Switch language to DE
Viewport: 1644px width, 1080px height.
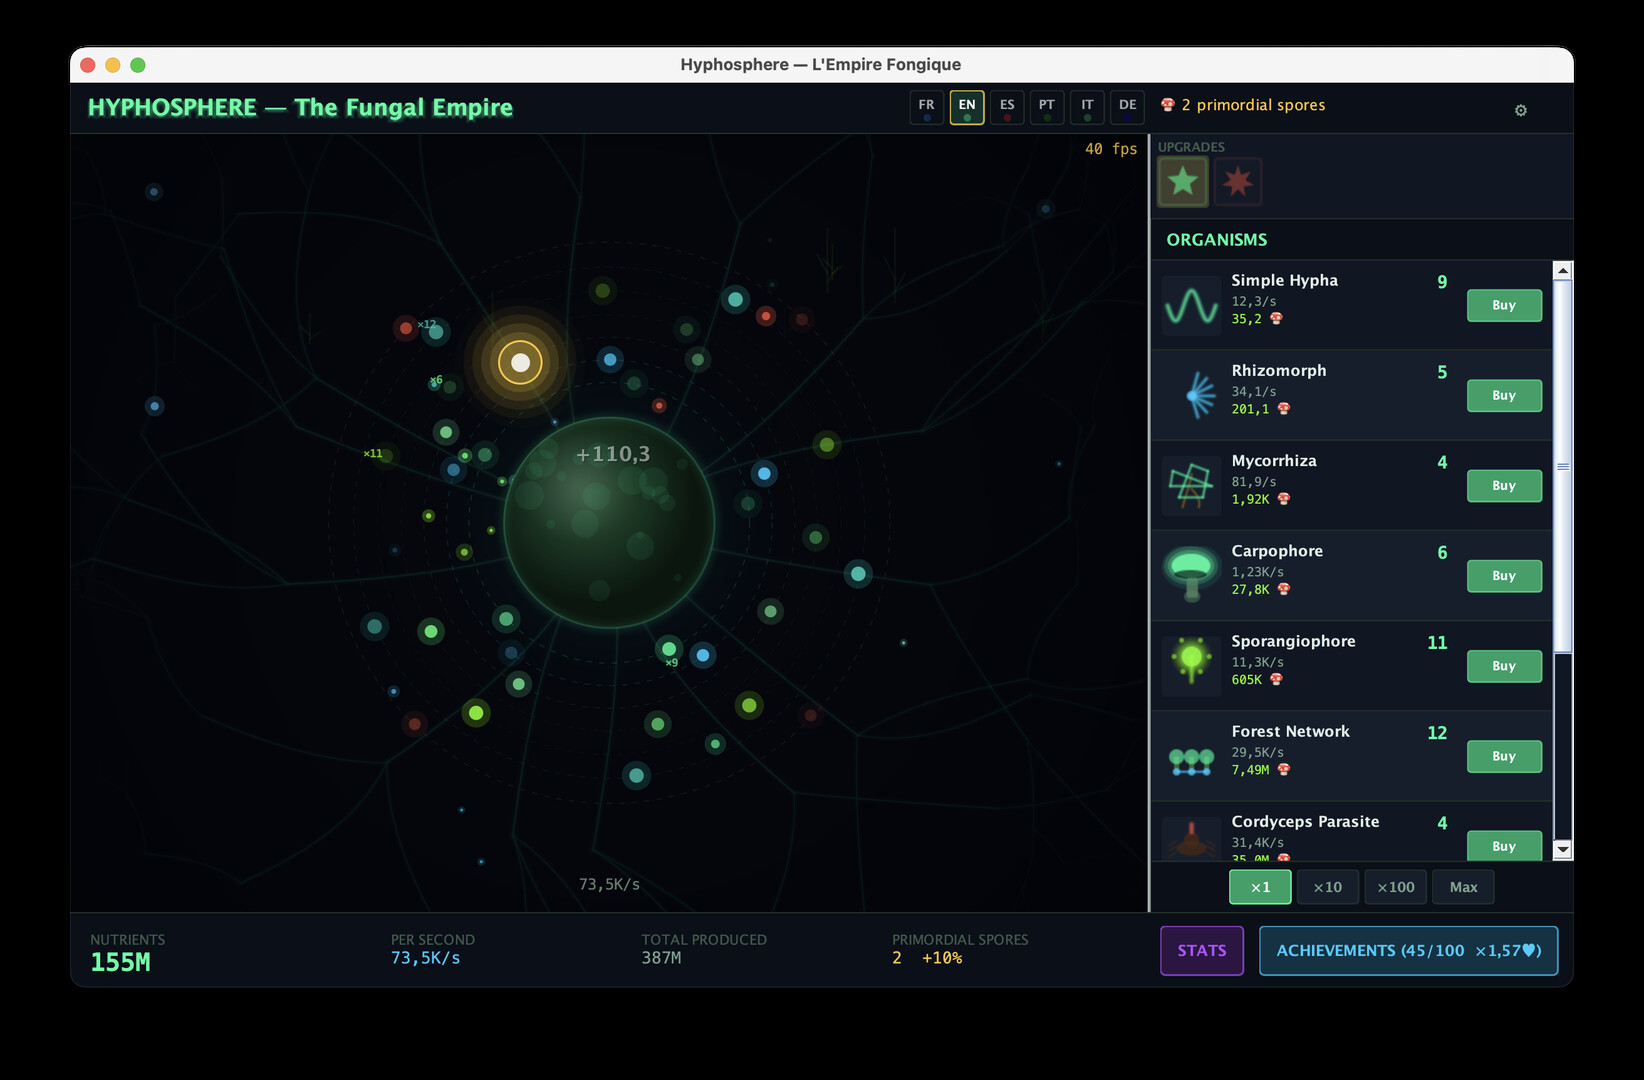[x=1127, y=107]
